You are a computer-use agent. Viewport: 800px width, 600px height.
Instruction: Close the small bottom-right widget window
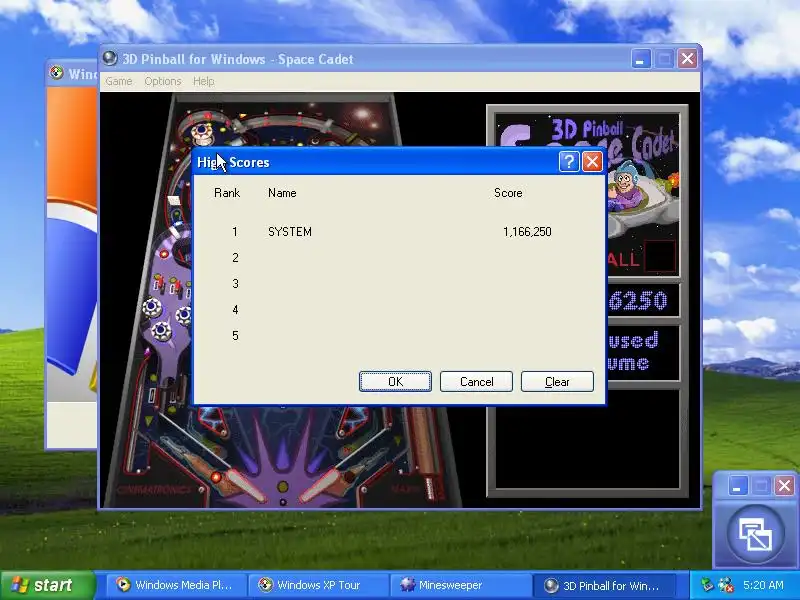point(785,485)
